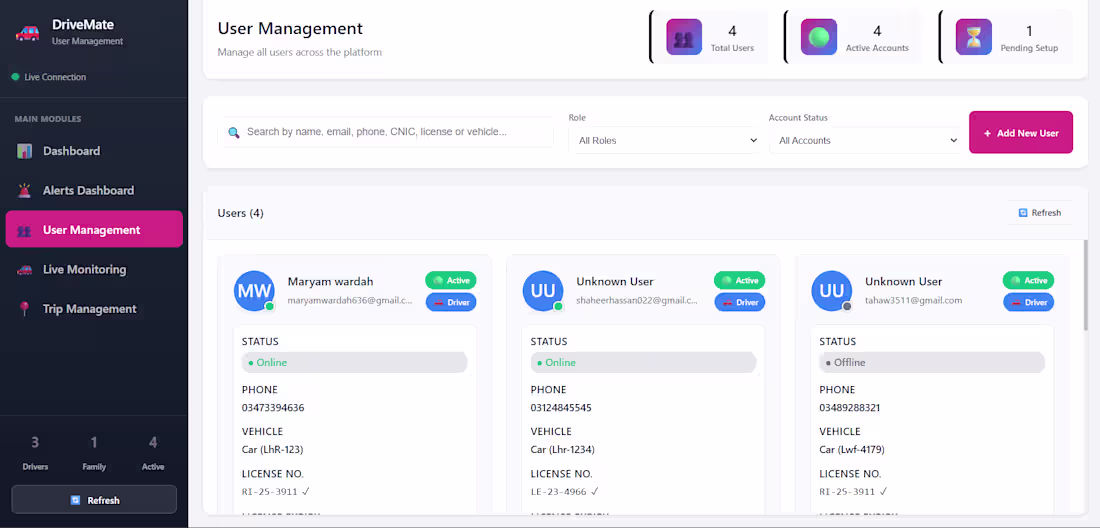Click the name Maryam wardah
1100x528 pixels.
pyautogui.click(x=330, y=281)
